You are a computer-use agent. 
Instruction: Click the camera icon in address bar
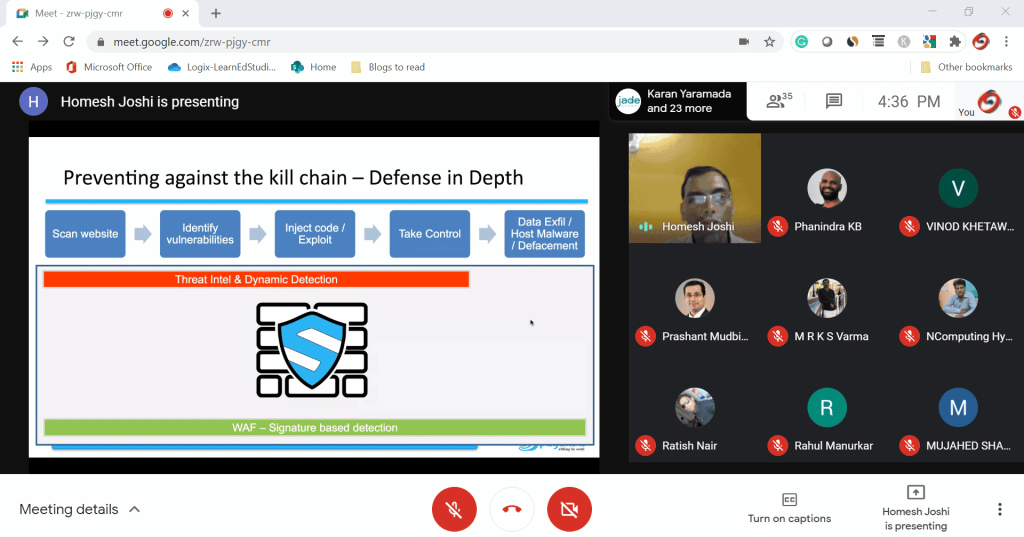pos(744,42)
